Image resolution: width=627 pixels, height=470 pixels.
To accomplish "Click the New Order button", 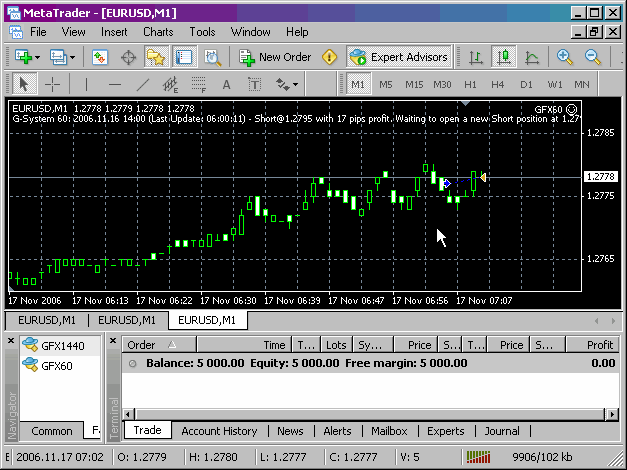I will [x=275, y=57].
